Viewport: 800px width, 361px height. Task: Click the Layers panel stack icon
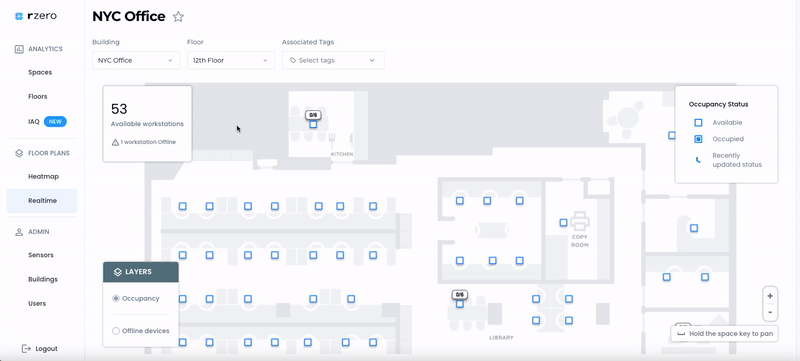point(117,272)
